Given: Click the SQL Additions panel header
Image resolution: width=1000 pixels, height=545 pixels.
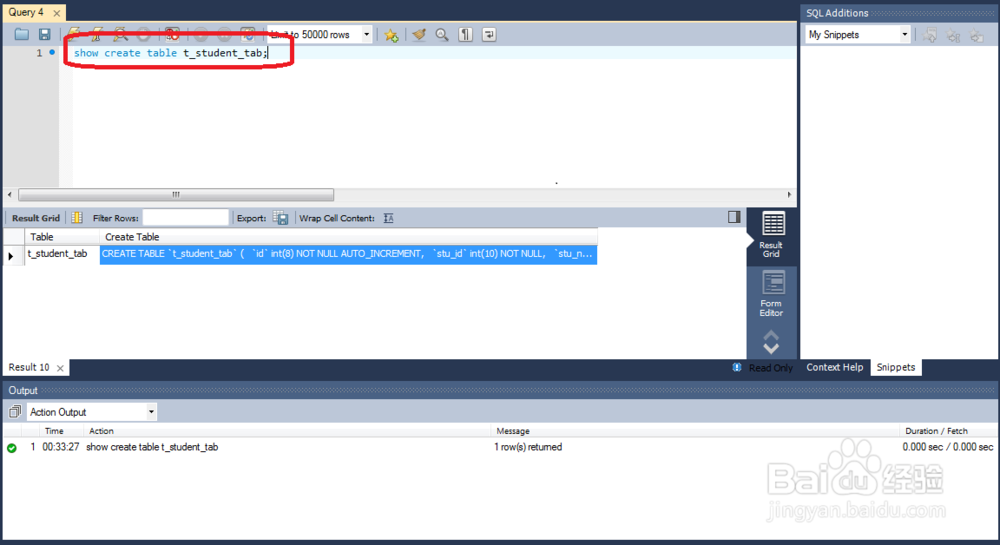Looking at the screenshot, I should (x=899, y=13).
